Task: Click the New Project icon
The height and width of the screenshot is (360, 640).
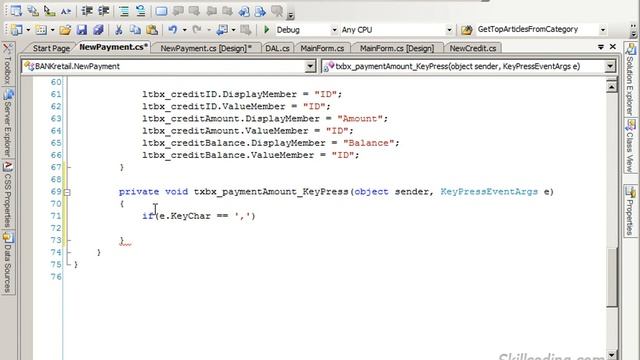Action: 17,30
